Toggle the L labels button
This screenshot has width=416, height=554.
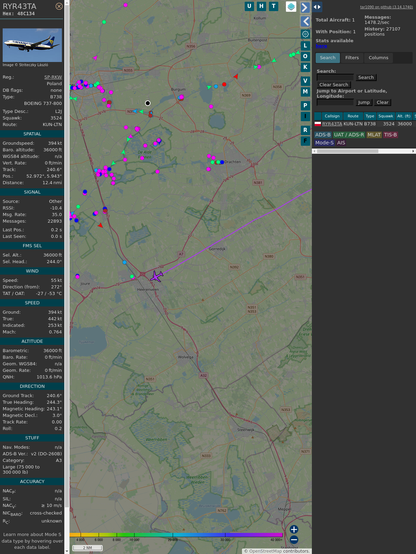coord(305,46)
